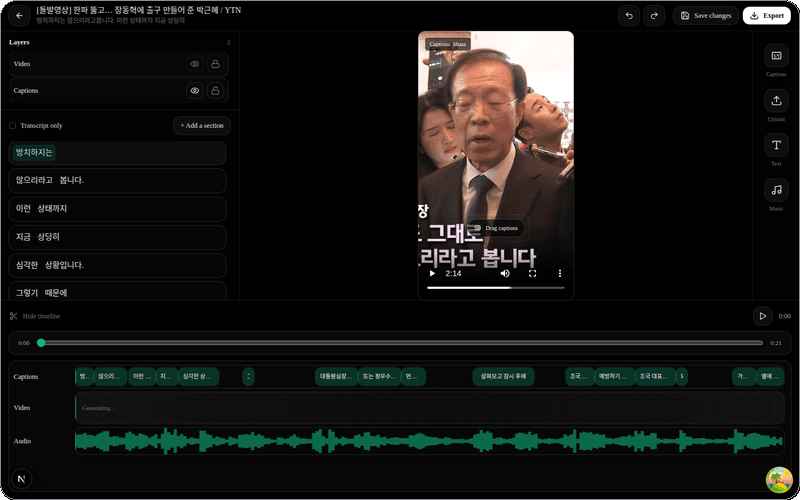Toggle visibility of the Video layer
The height and width of the screenshot is (500, 800).
(x=195, y=64)
